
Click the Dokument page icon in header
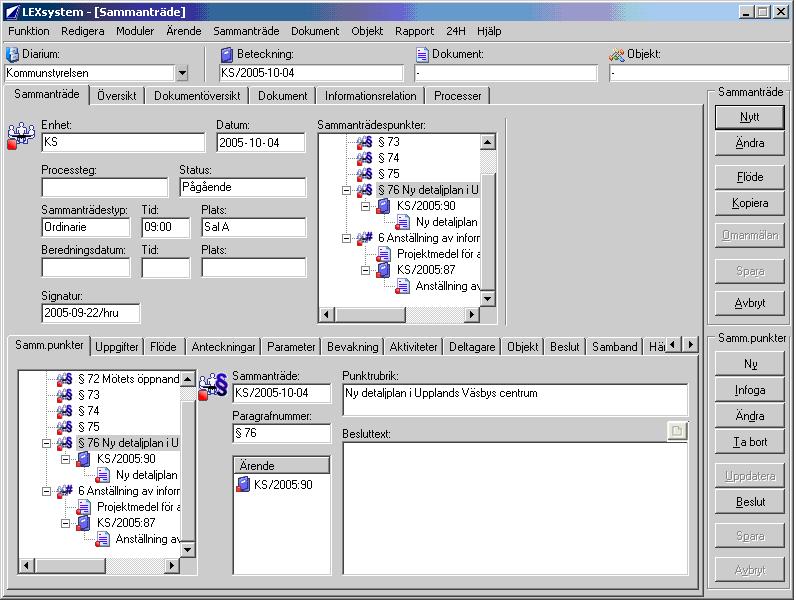pos(422,54)
